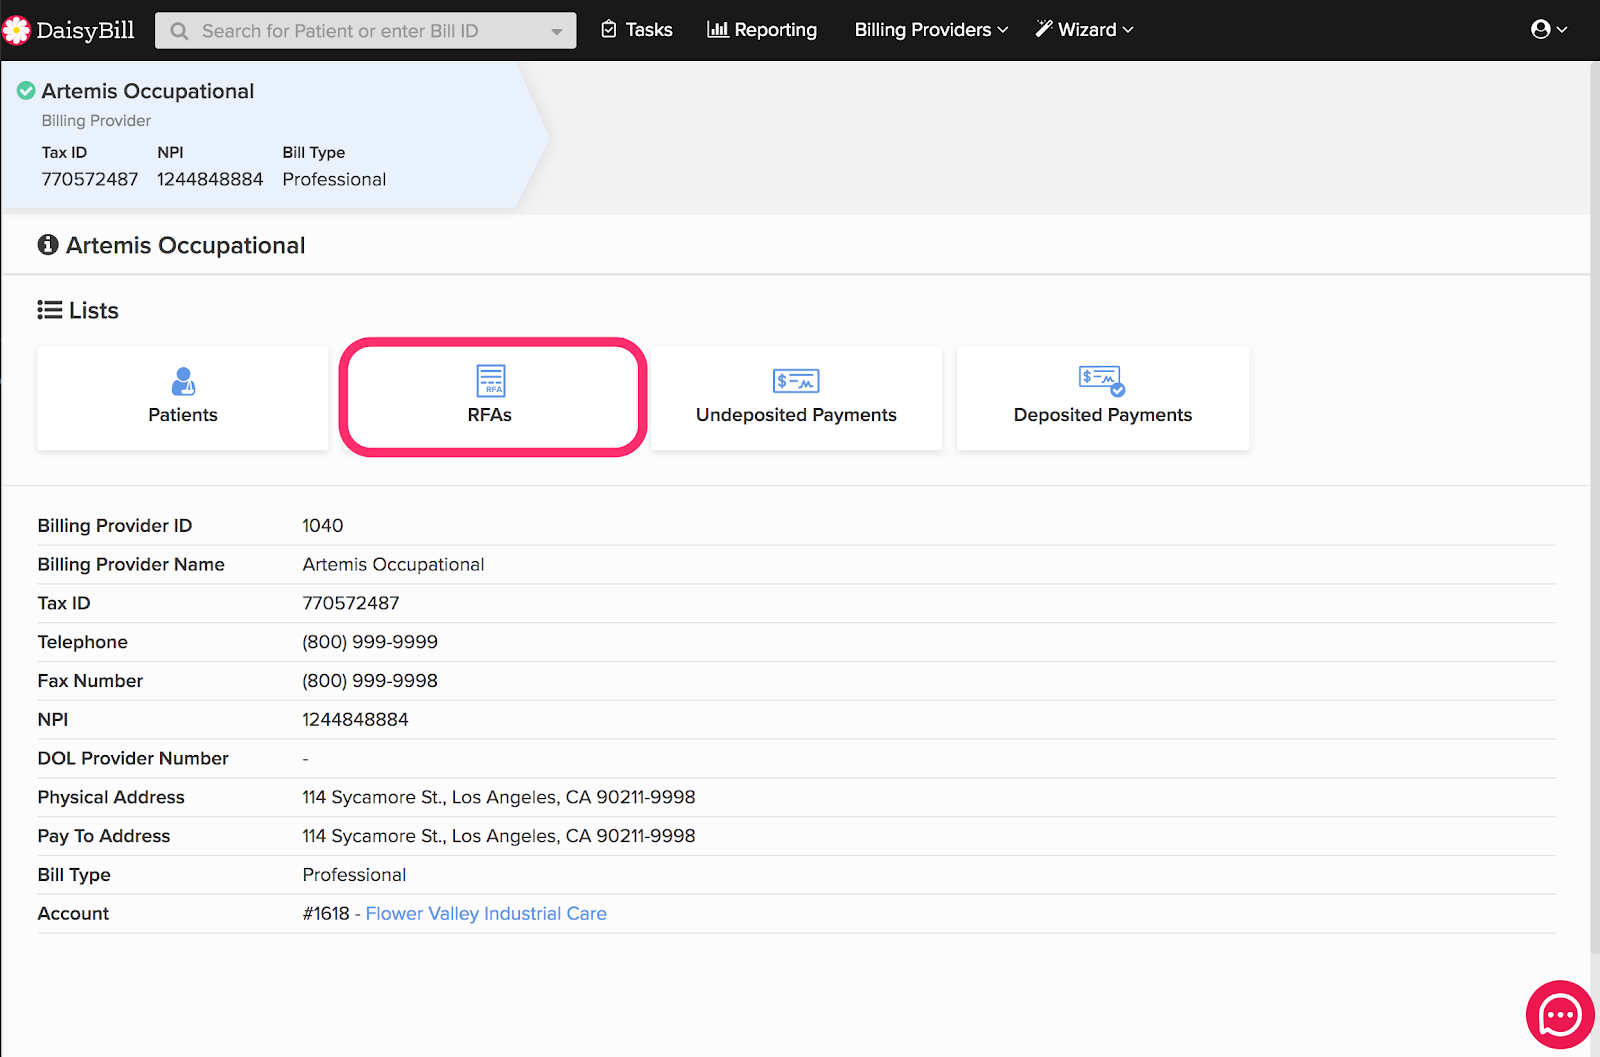
Task: Select the Telephone value (800) 999-9999
Action: coord(370,642)
